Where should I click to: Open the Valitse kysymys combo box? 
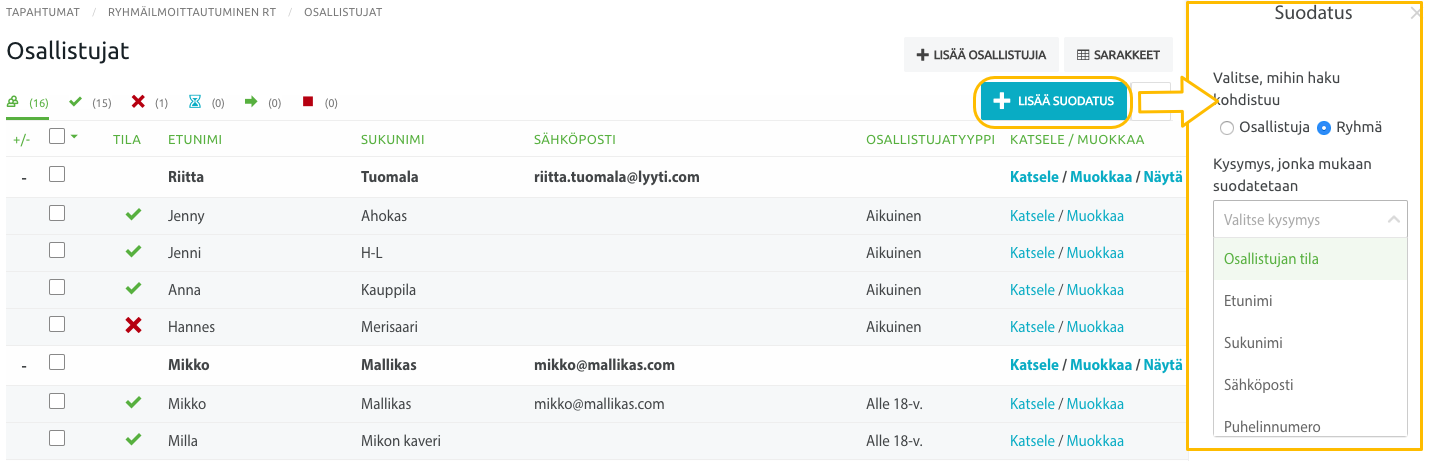tap(1310, 219)
